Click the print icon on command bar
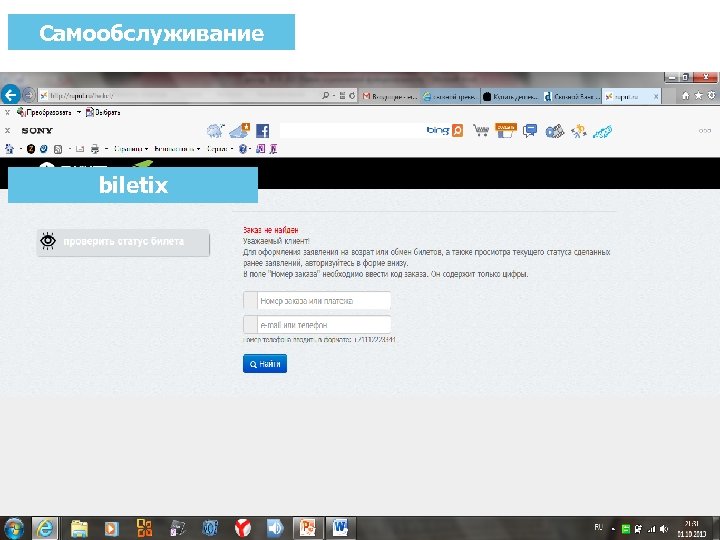The height and width of the screenshot is (540, 720). pos(95,149)
